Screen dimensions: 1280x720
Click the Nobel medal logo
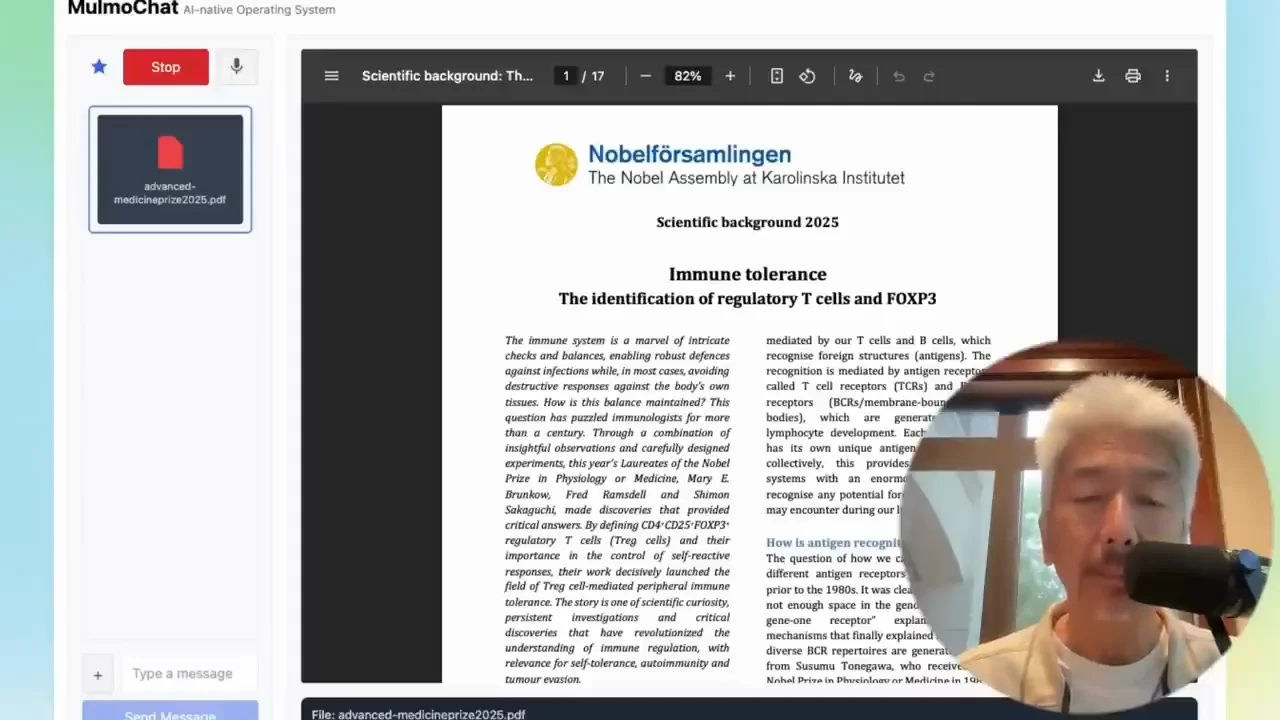pyautogui.click(x=556, y=165)
